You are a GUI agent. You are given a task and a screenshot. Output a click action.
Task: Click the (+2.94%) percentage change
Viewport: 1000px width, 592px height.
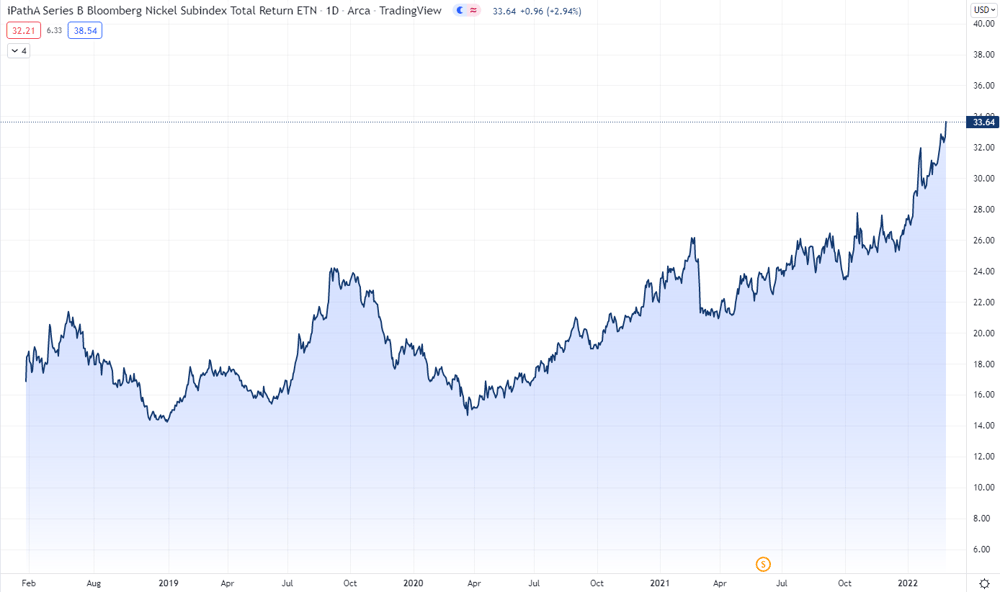coord(564,11)
